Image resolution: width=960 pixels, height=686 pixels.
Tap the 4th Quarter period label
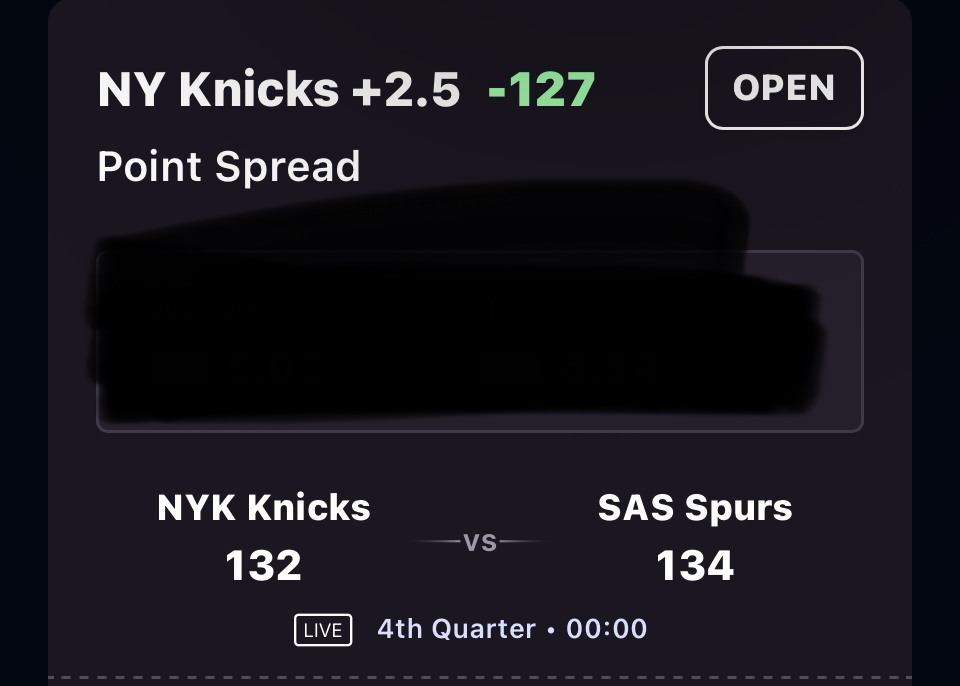pyautogui.click(x=456, y=629)
